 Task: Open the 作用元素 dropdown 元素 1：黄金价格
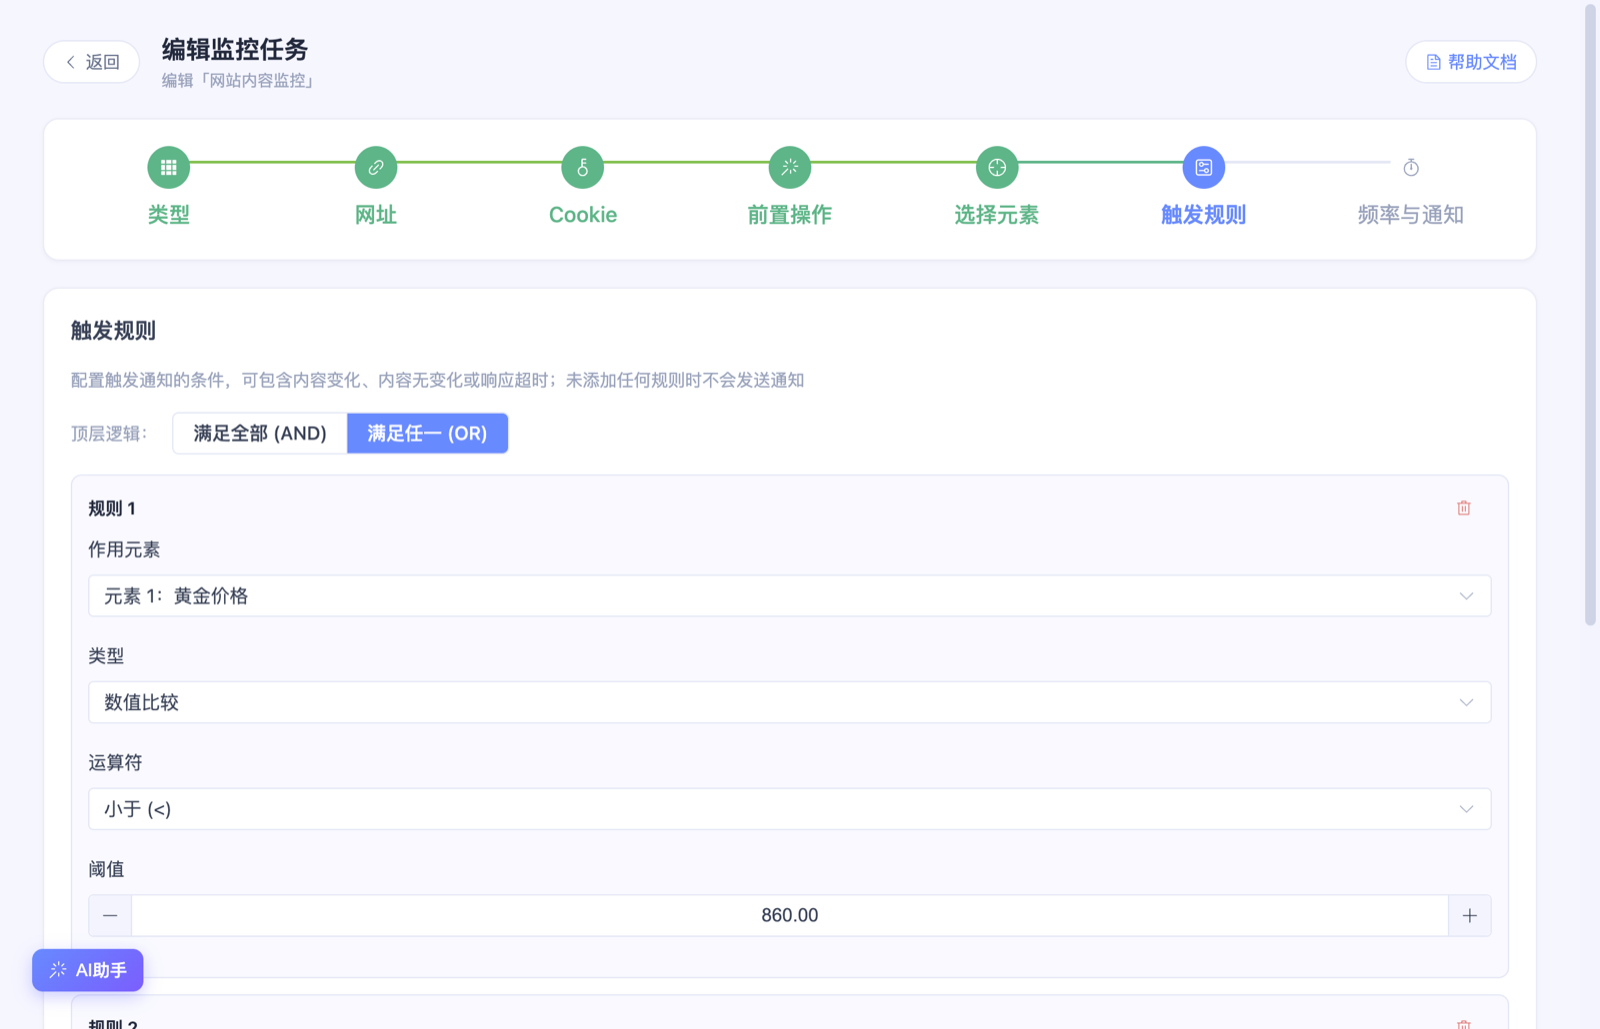coord(790,596)
